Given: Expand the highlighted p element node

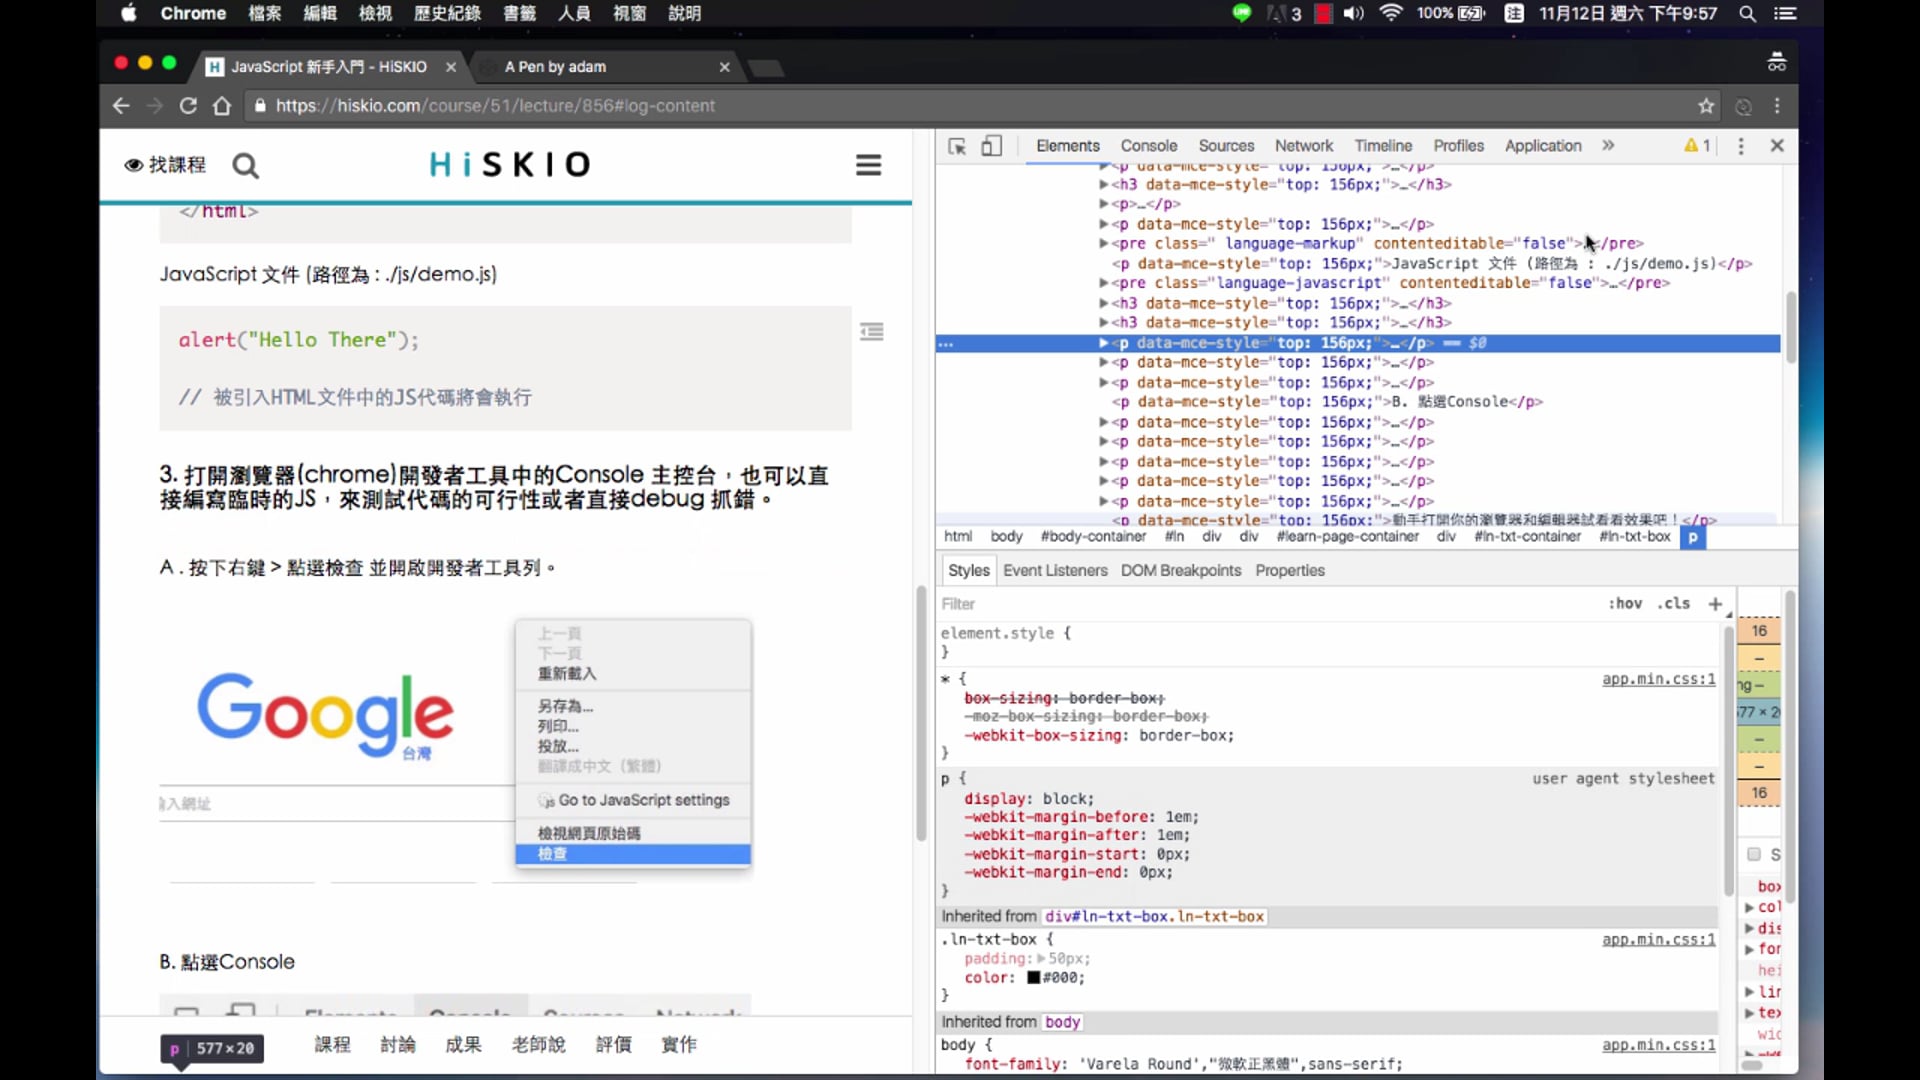Looking at the screenshot, I should (1103, 342).
